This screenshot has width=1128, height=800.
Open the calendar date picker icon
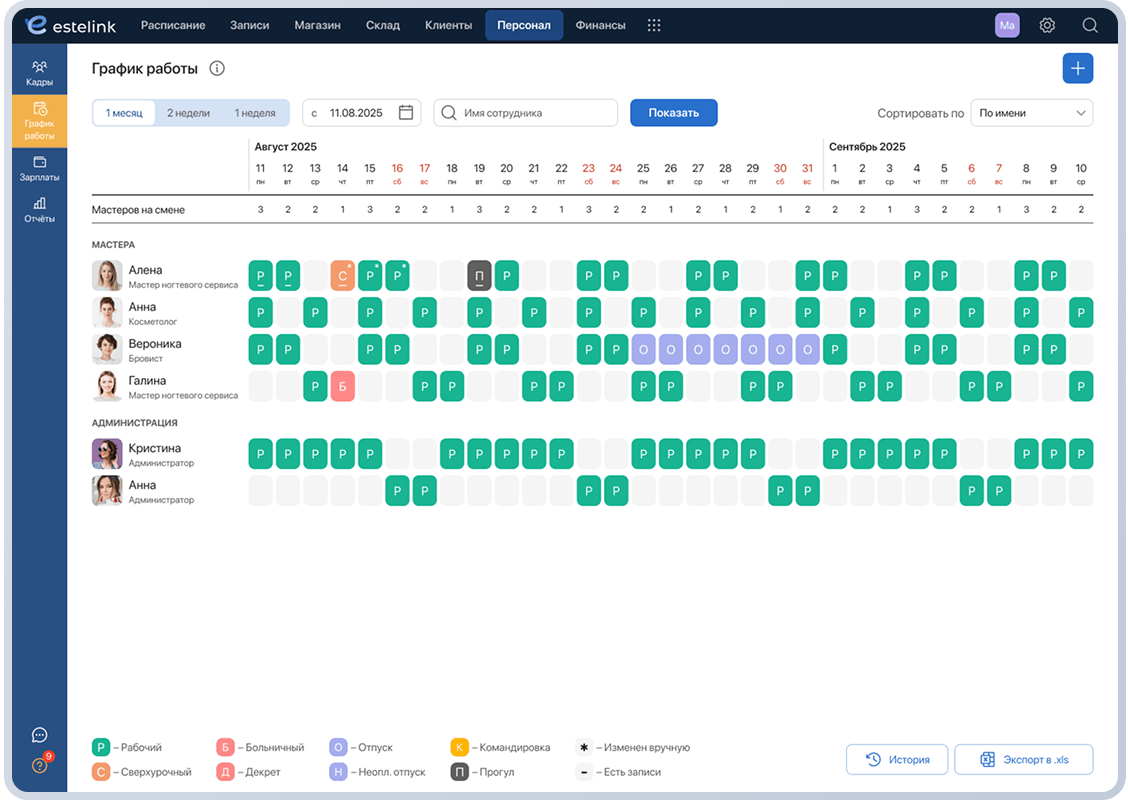pyautogui.click(x=406, y=113)
